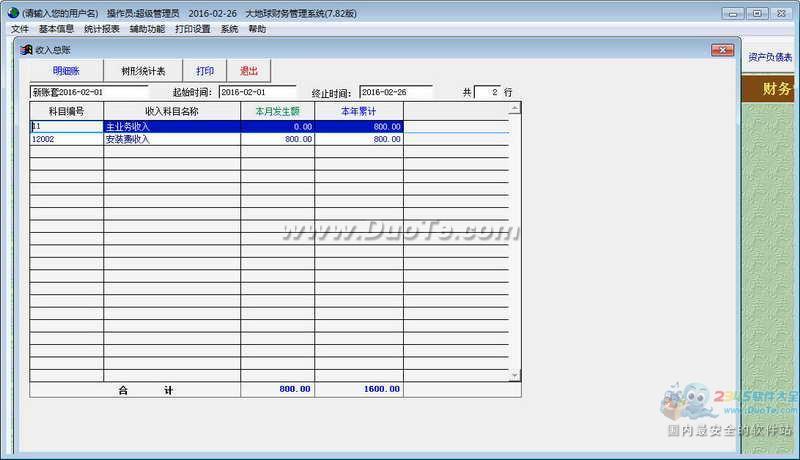
Task: Click the 财务 header in right panel
Action: pos(768,89)
